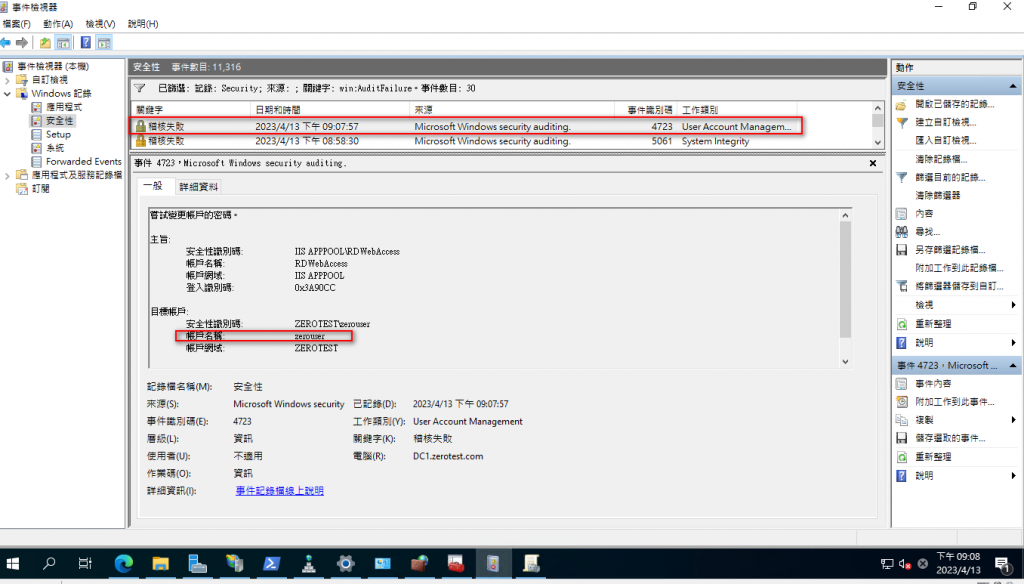Expand the 複製 submenu arrow
1024x584 pixels.
coord(1014,420)
